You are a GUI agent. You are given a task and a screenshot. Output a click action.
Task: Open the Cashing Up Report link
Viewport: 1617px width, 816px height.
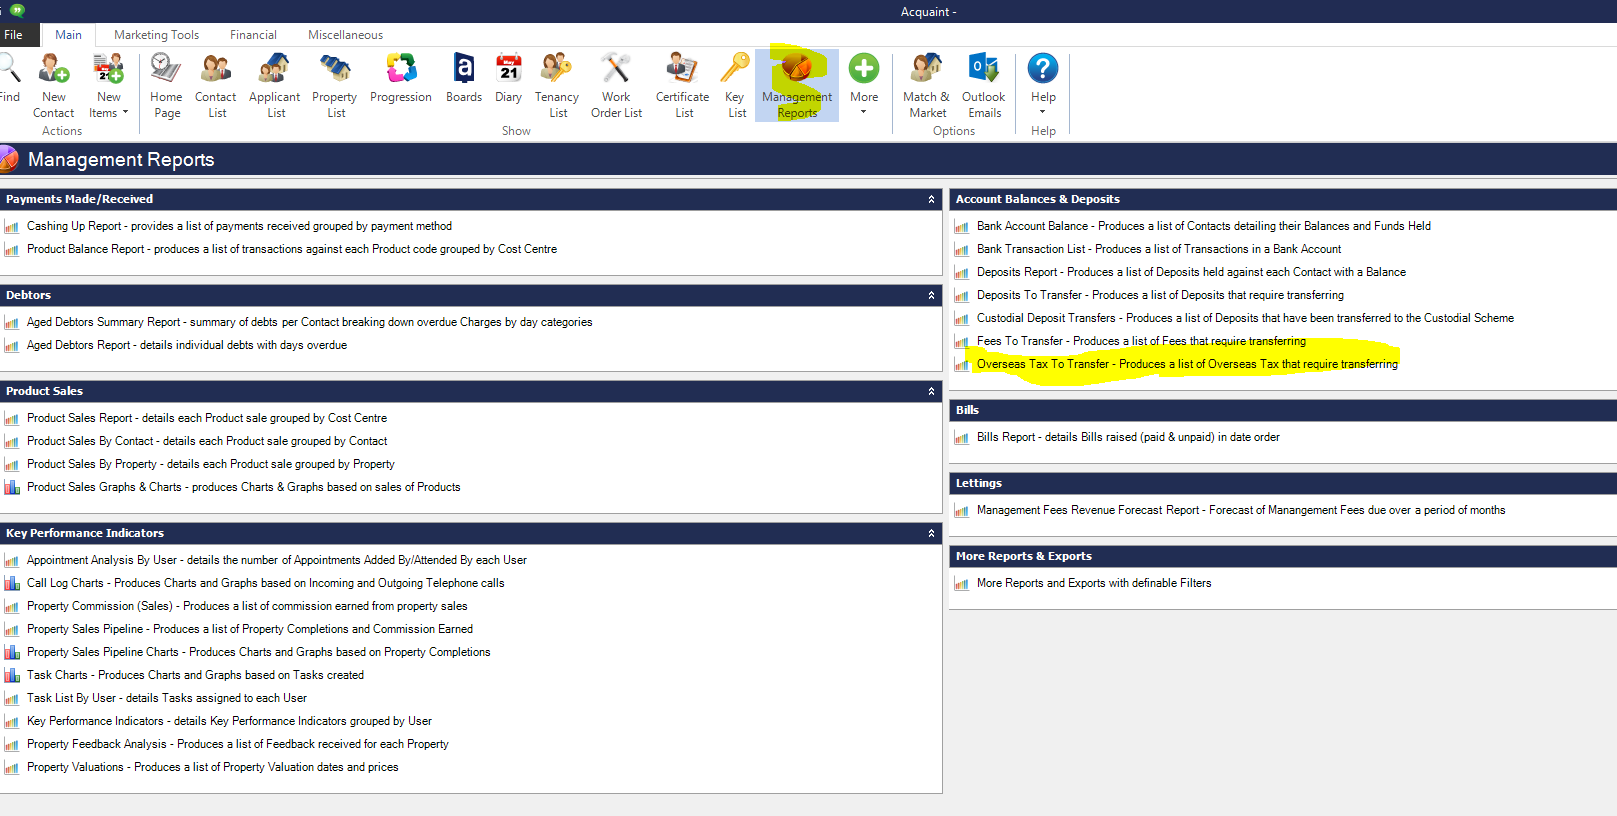click(239, 227)
